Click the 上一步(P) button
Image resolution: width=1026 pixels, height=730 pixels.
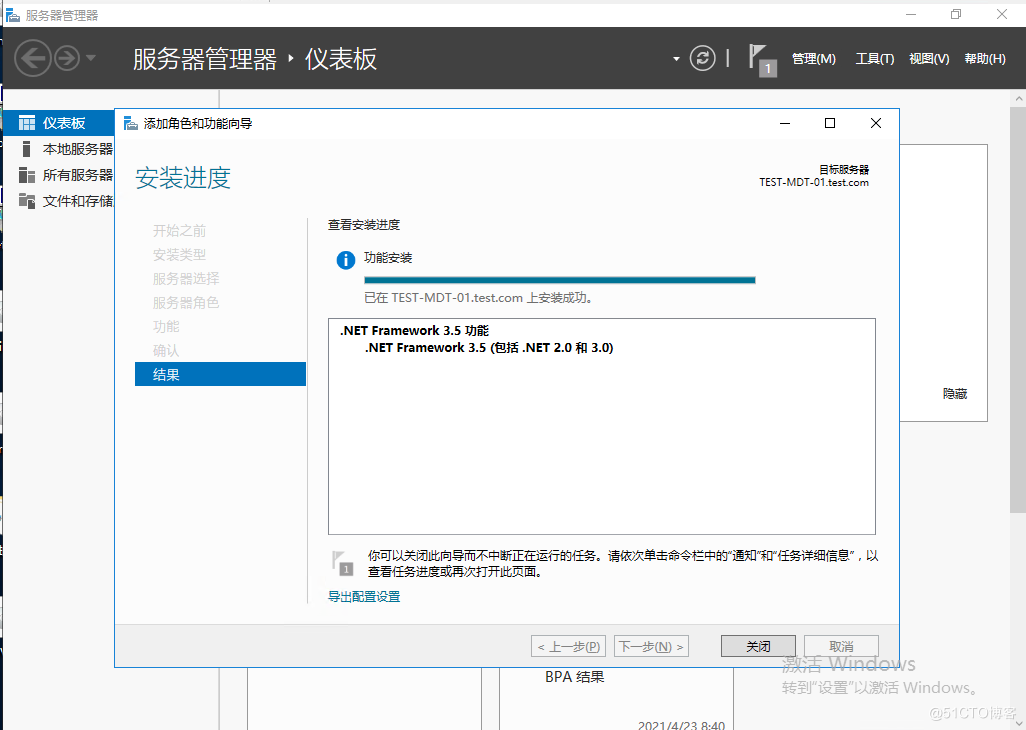click(569, 646)
